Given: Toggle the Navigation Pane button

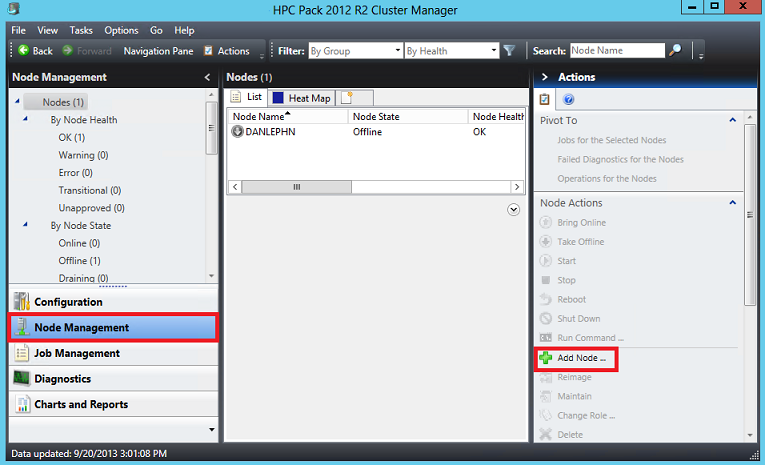Looking at the screenshot, I should point(158,51).
